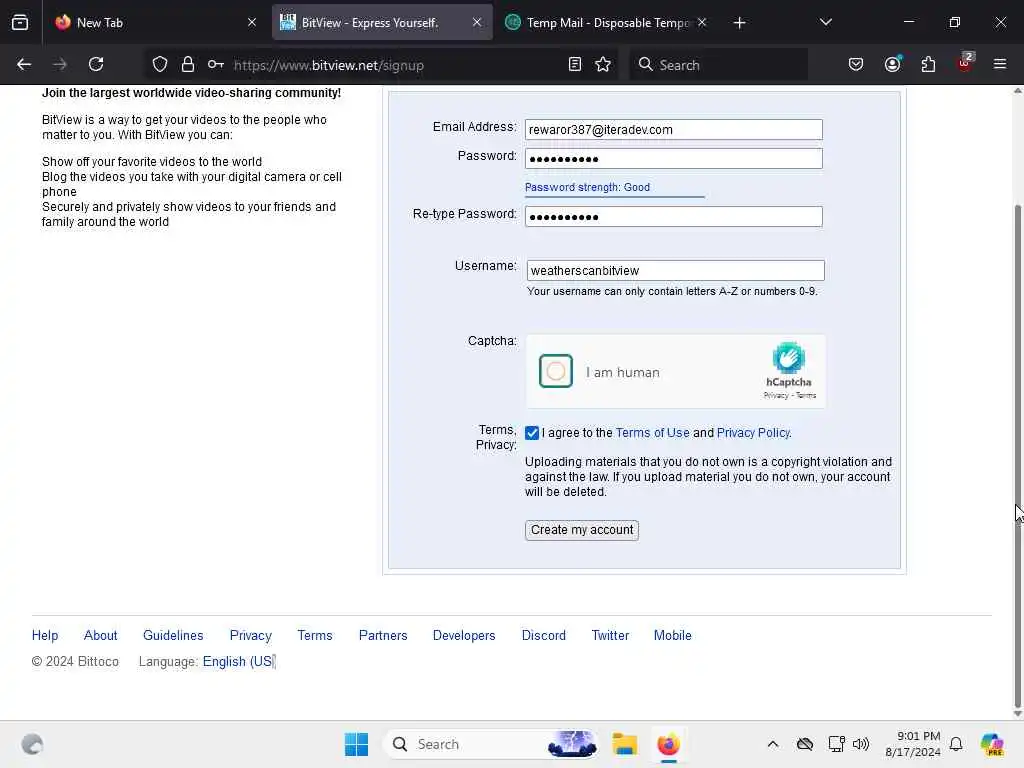Screen dimensions: 1024x768
Task: Open Copilot icon in taskbar
Action: 992,744
